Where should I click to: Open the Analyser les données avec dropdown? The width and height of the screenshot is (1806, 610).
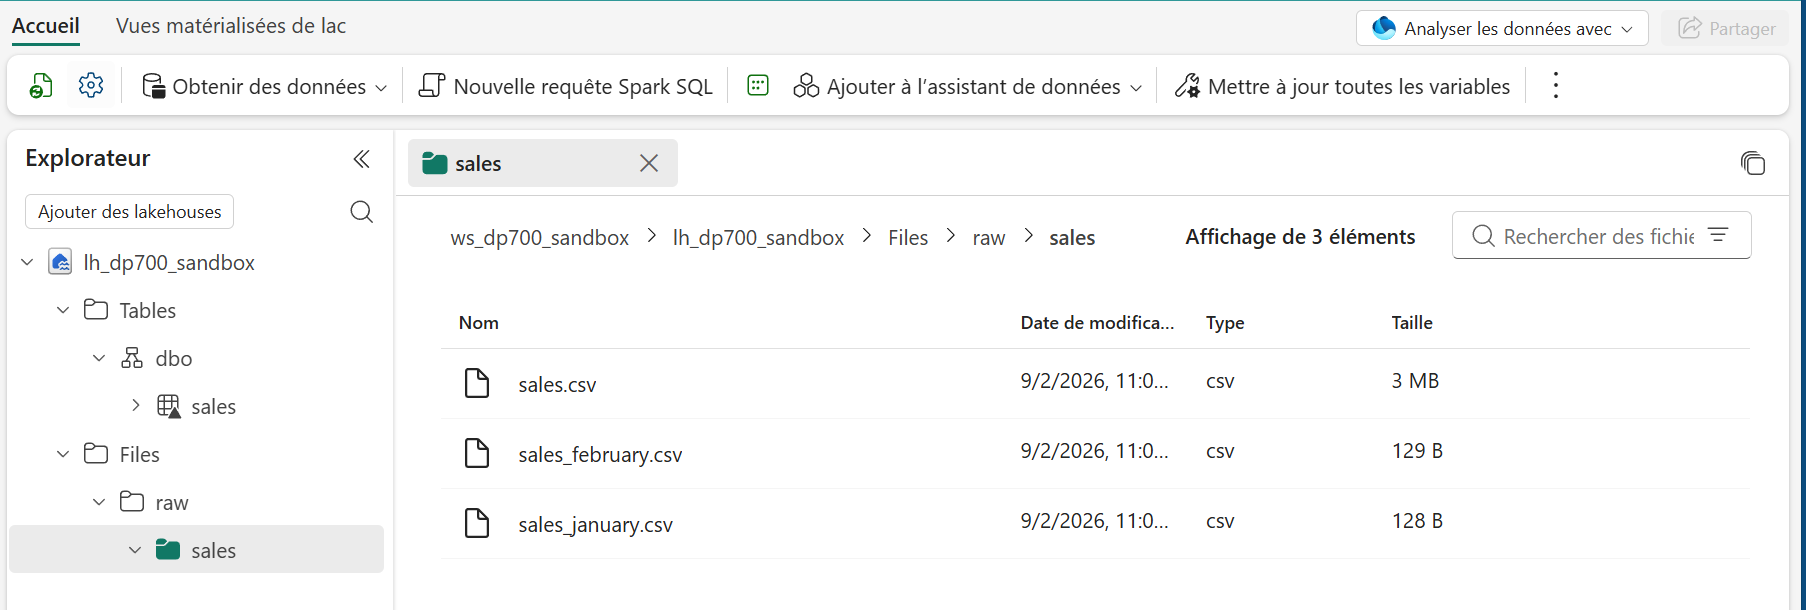[x=1627, y=29]
